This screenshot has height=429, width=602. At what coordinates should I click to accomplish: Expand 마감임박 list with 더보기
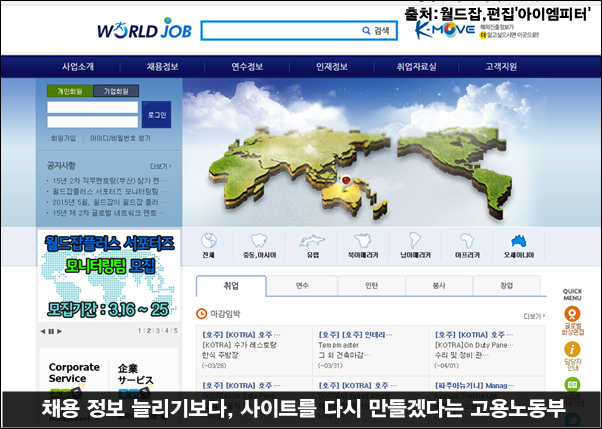pyautogui.click(x=534, y=316)
